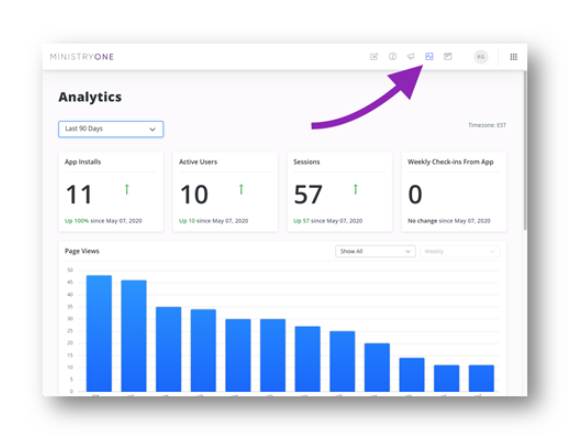Click 'No change since May 07, 2020' text
This screenshot has width=586, height=445.
pos(449,221)
